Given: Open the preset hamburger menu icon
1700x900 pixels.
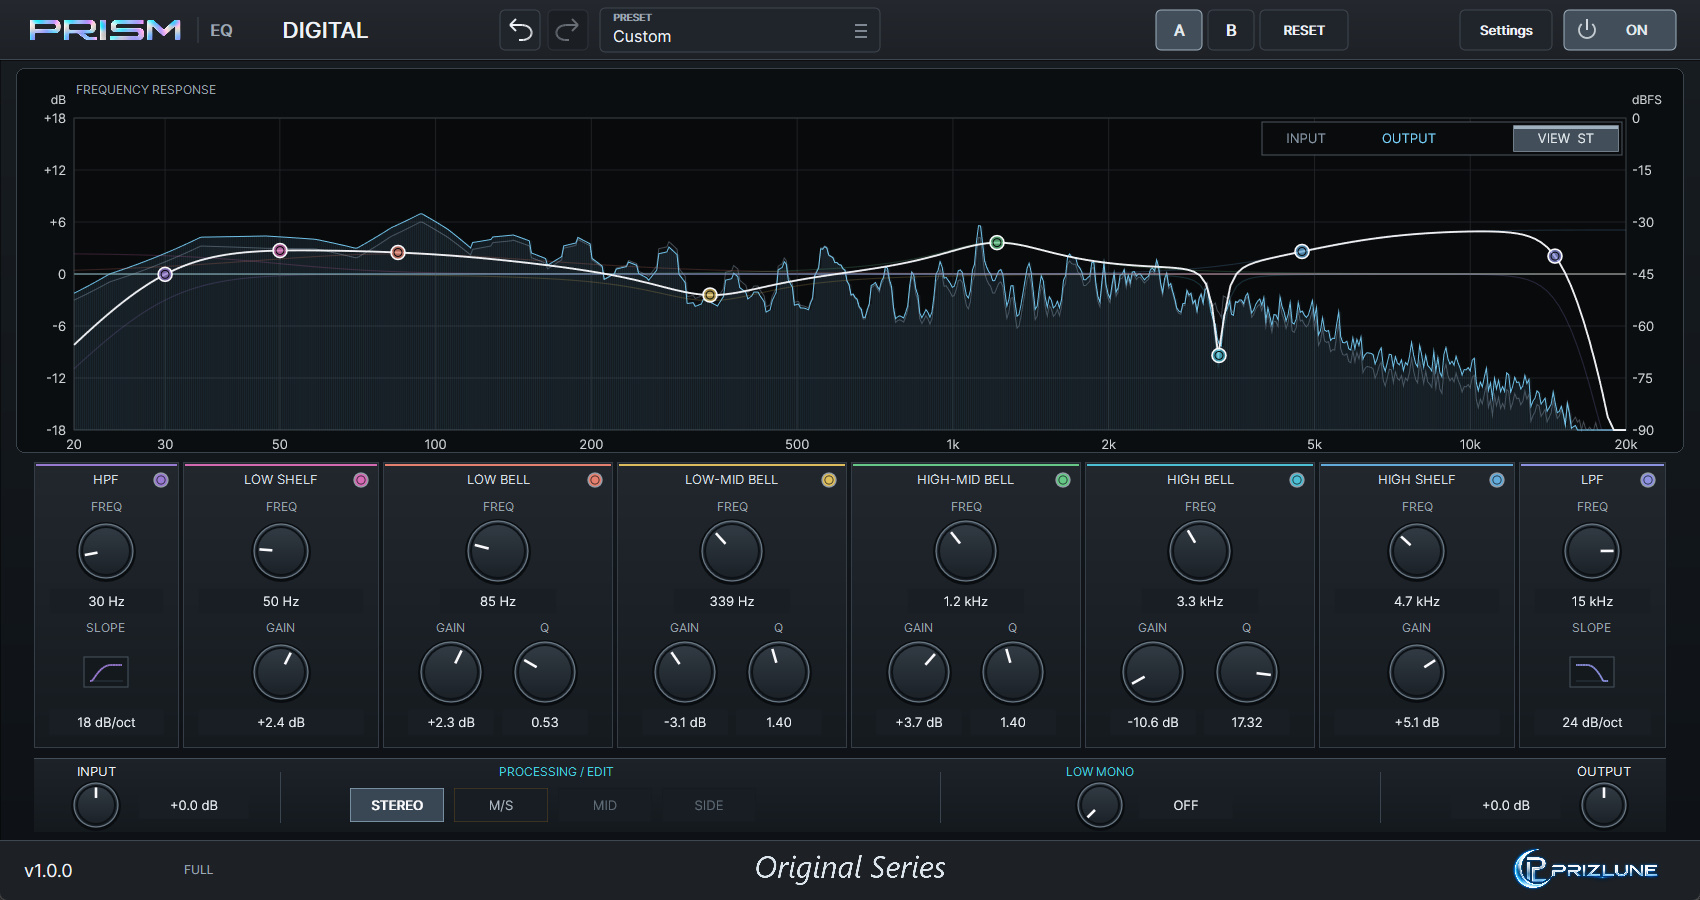Looking at the screenshot, I should coord(860,31).
